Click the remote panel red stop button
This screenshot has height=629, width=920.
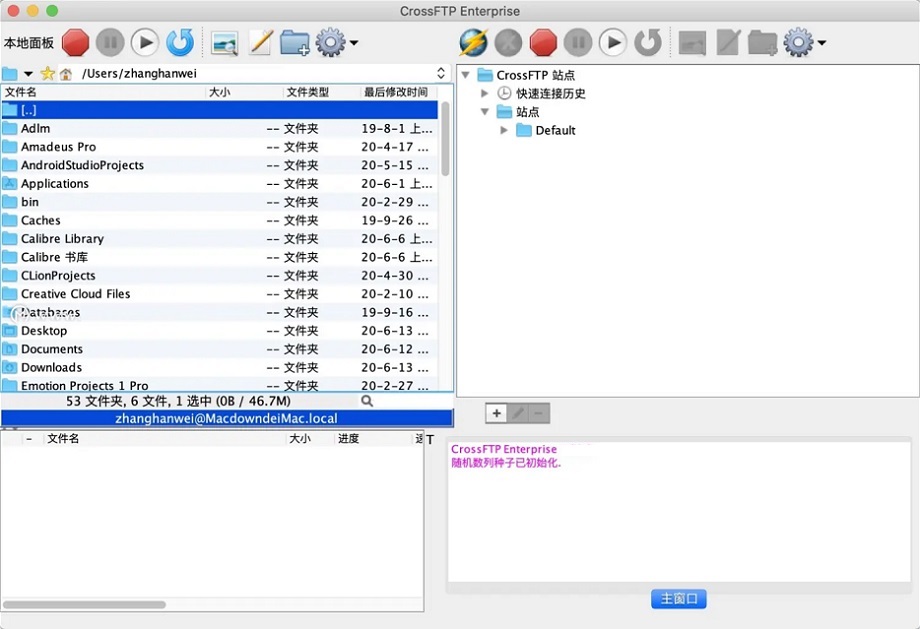[x=543, y=42]
